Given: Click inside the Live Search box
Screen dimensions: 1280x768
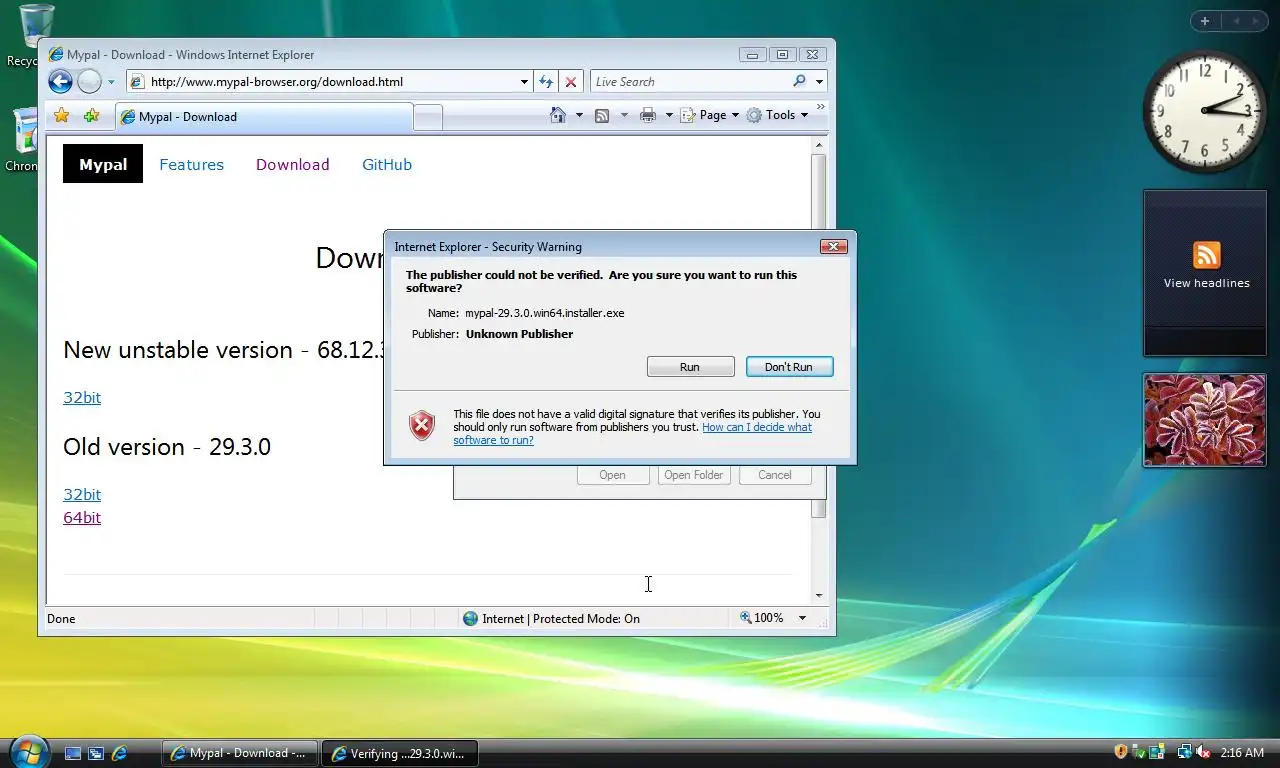Looking at the screenshot, I should [690, 82].
